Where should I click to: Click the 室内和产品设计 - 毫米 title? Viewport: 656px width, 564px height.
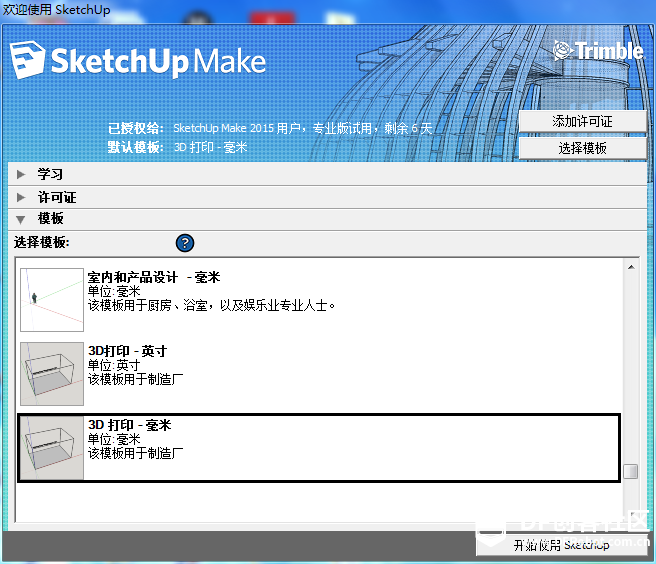click(x=154, y=277)
